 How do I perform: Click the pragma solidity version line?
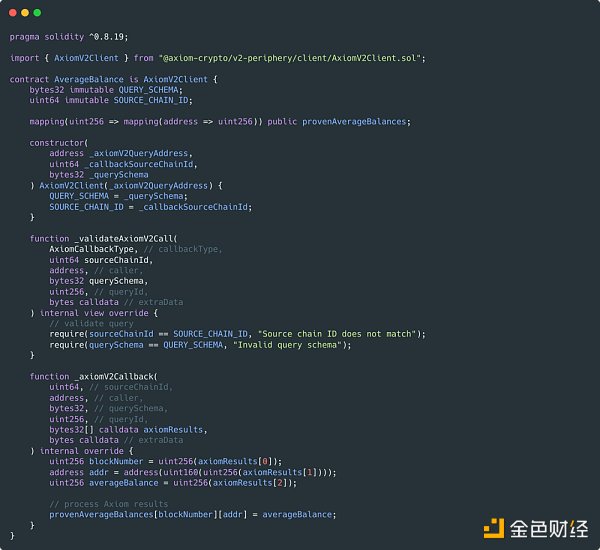[55, 36]
